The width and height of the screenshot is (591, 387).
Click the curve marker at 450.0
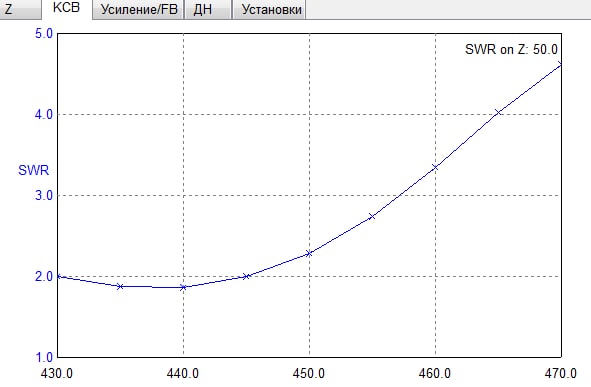[309, 254]
